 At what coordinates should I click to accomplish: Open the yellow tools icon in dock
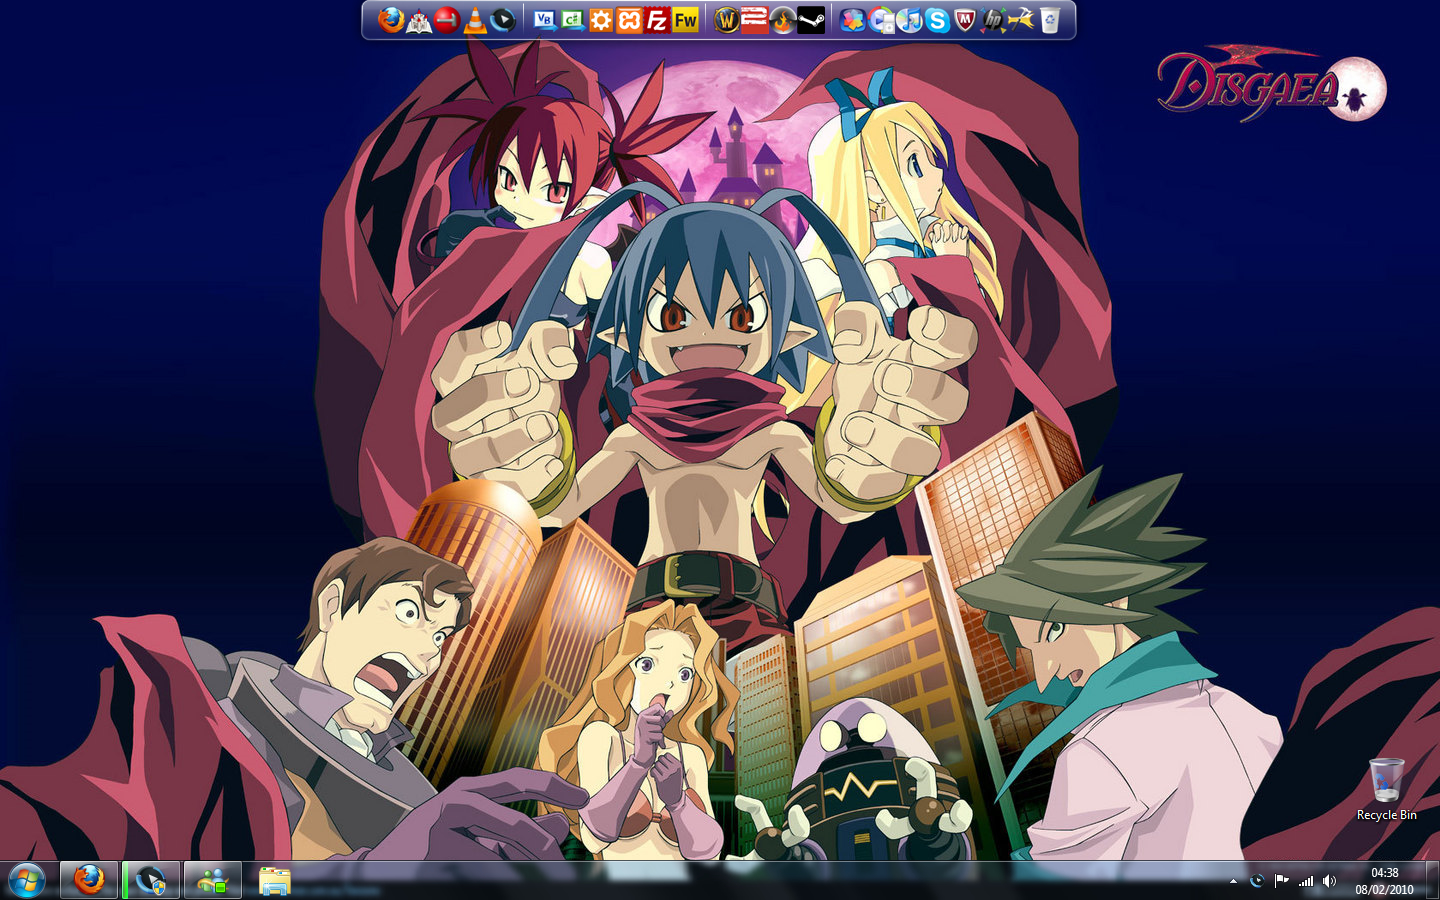coord(1021,19)
